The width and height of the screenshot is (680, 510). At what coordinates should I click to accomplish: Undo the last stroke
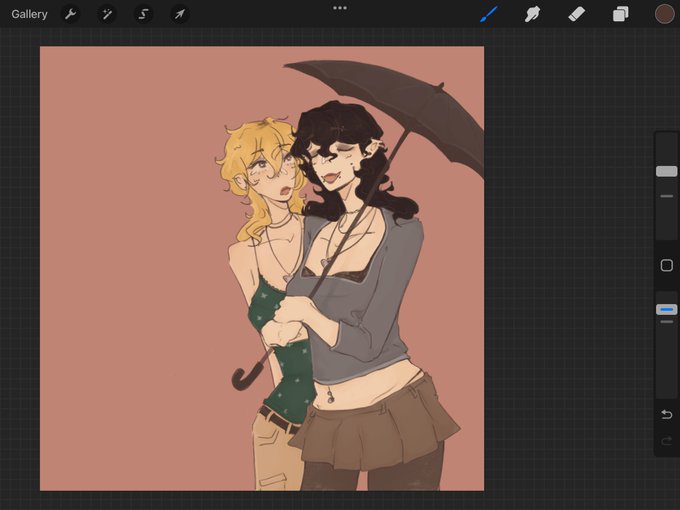pos(667,415)
